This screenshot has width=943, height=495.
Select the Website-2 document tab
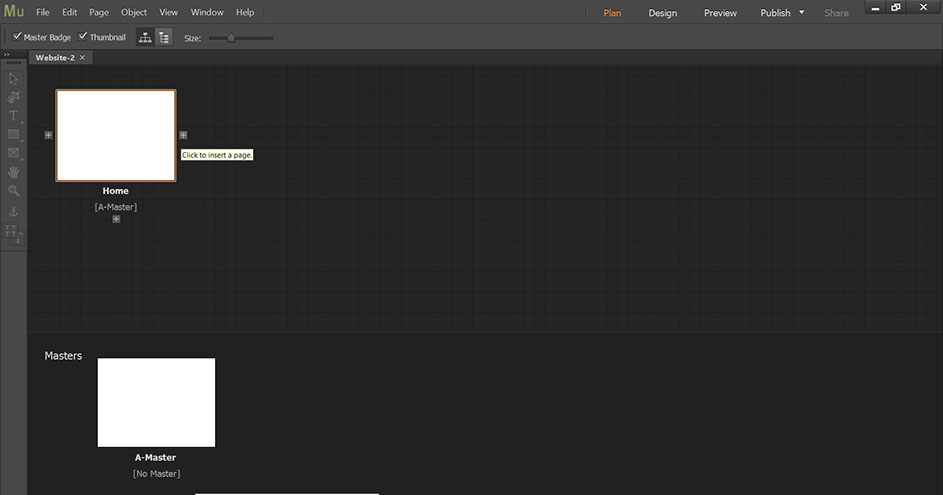pyautogui.click(x=55, y=58)
